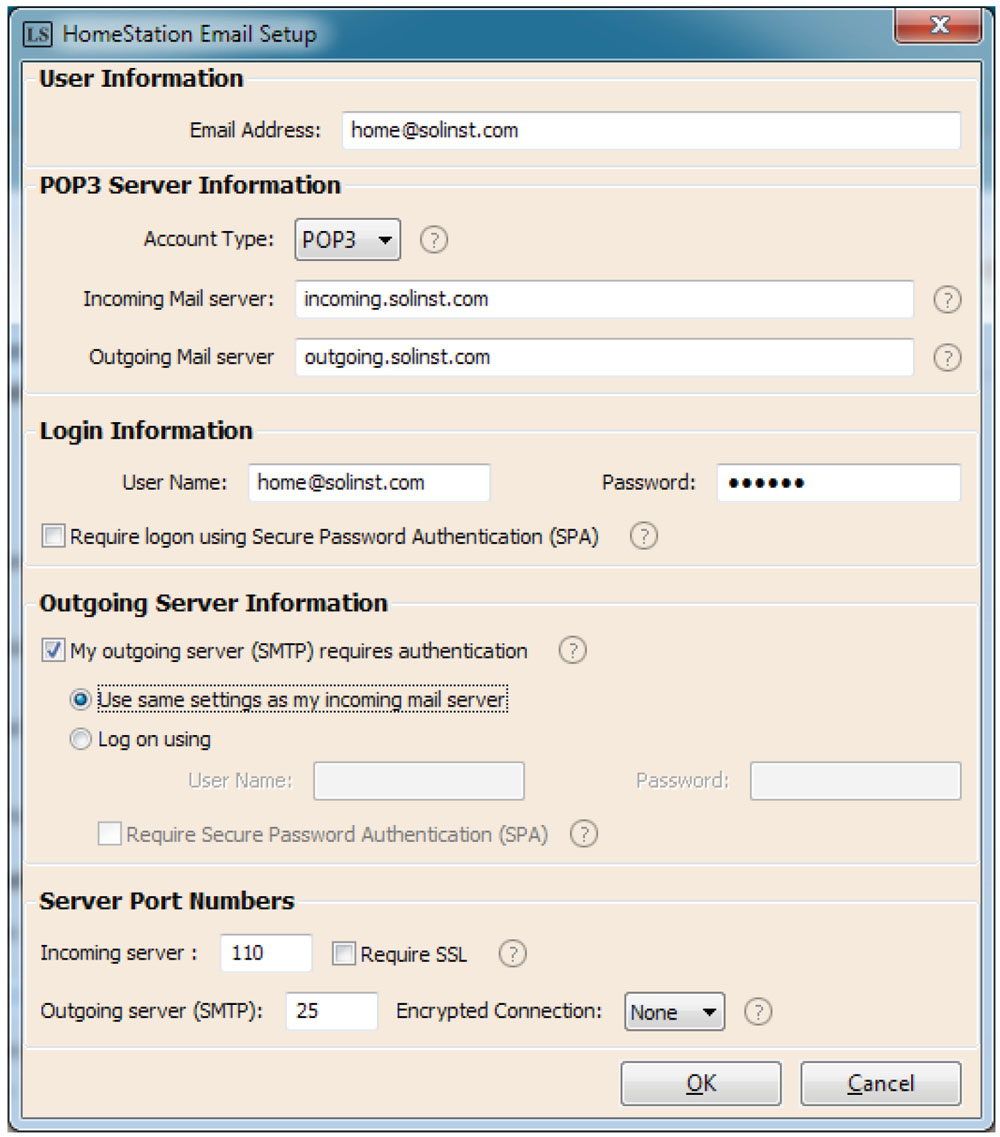Select the Log on using radio button
This screenshot has width=1000, height=1137.
(x=80, y=739)
